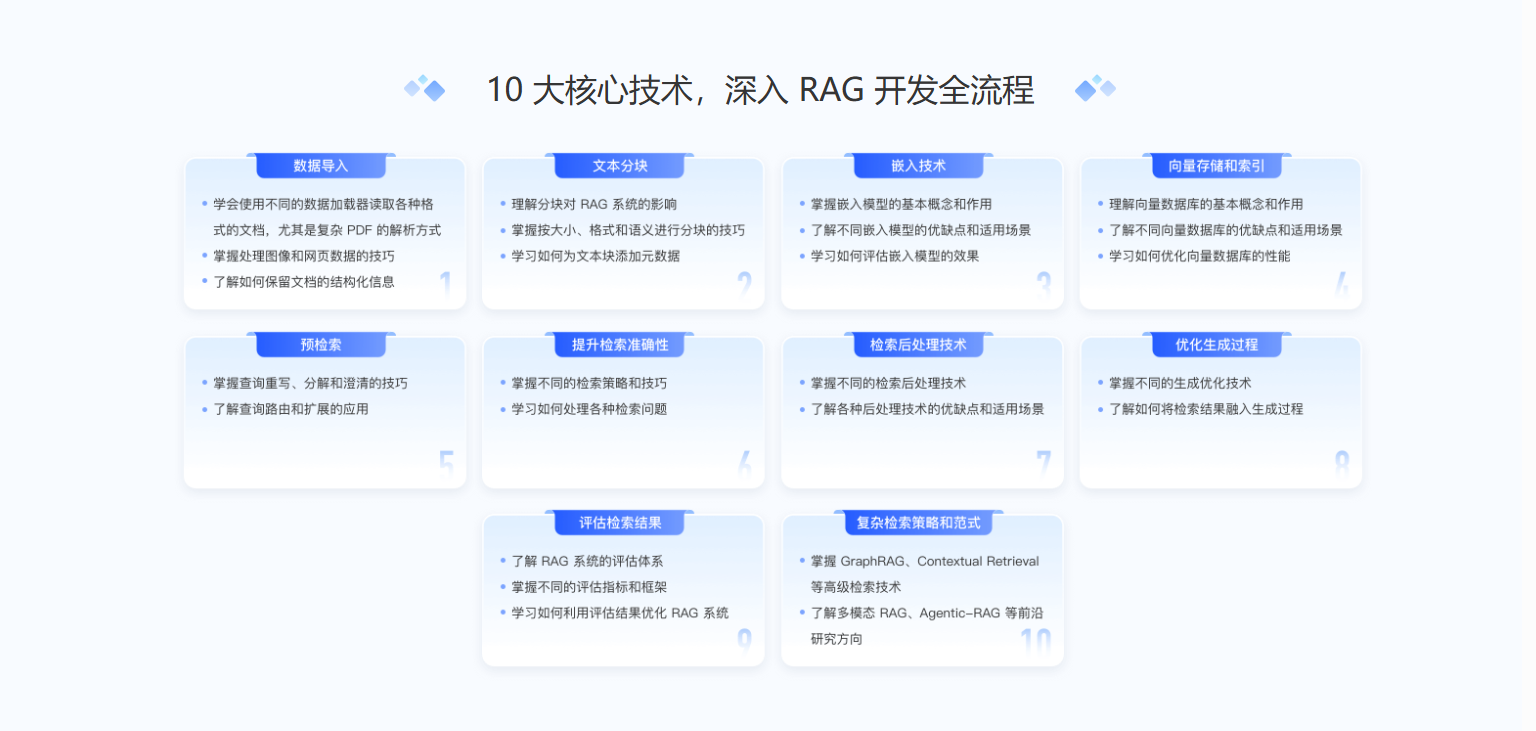Click the diamond icon right of the heading

(1095, 89)
